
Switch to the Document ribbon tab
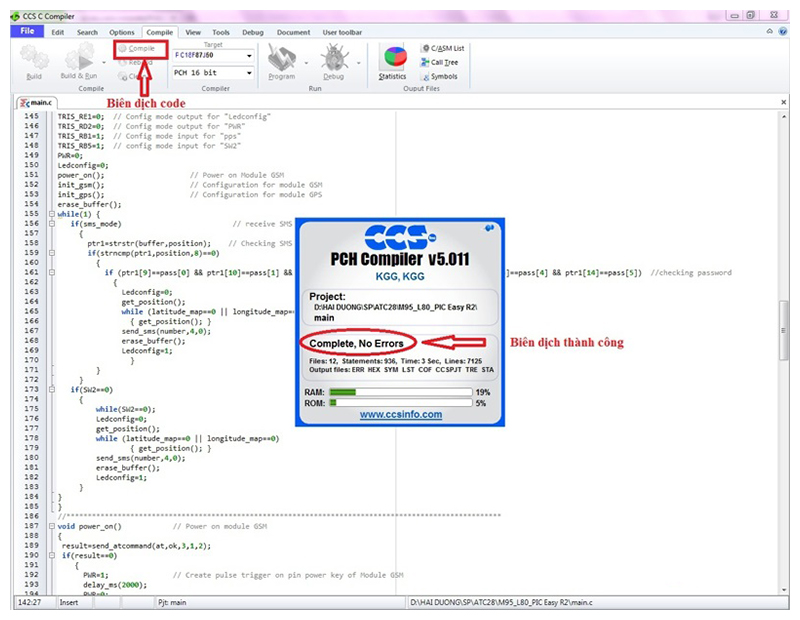[x=293, y=32]
